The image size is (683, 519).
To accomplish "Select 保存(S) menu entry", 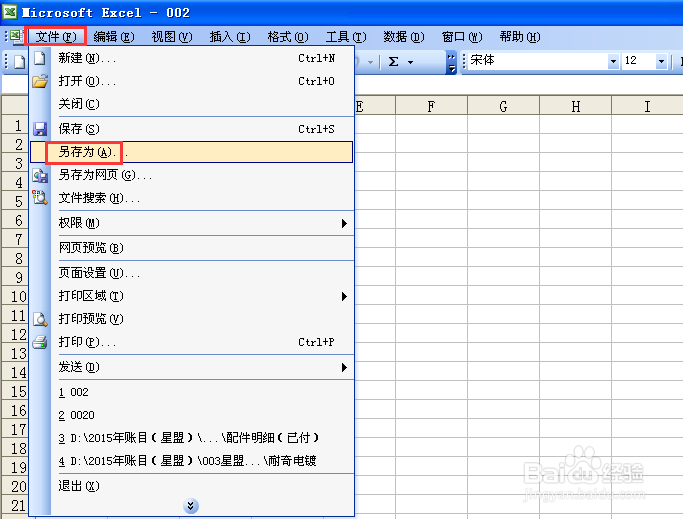I will pos(192,129).
